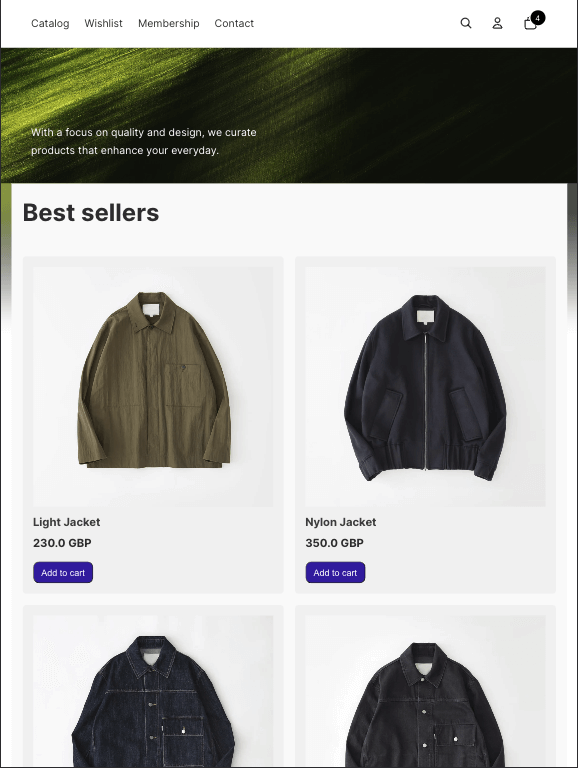The width and height of the screenshot is (578, 768).
Task: Click the Best sellers heading
Action: 91,213
